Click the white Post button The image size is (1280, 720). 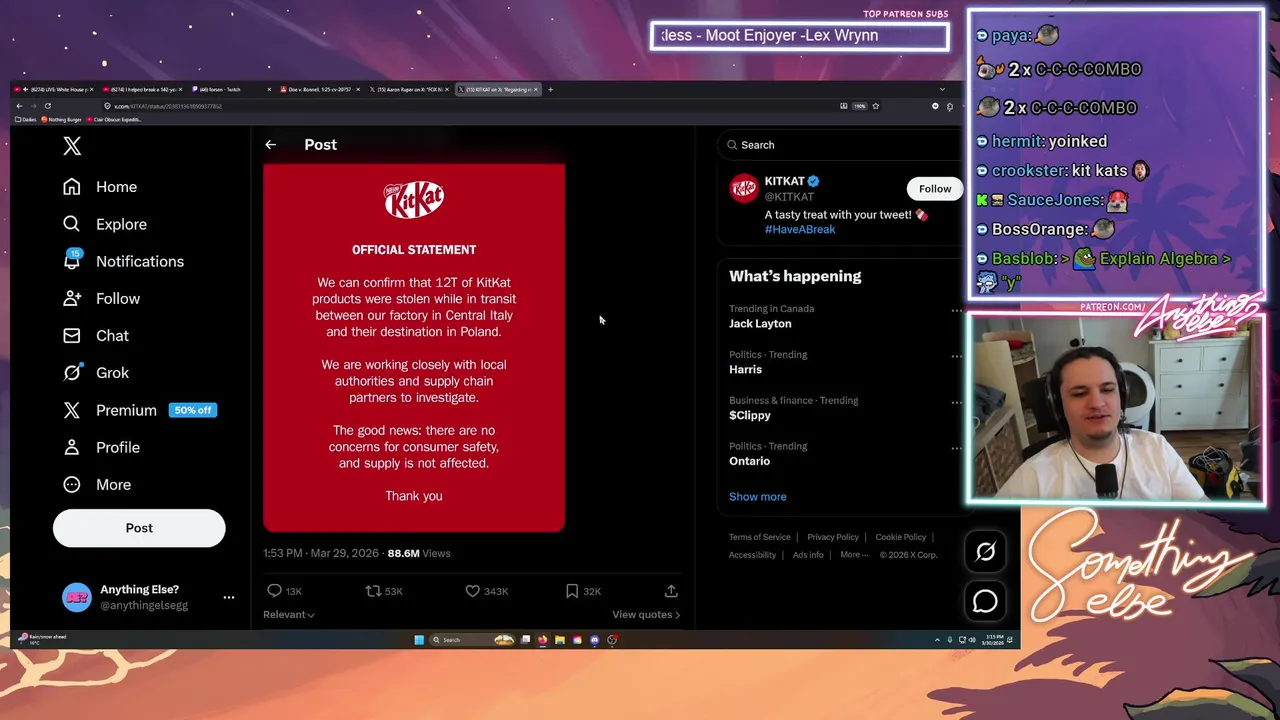click(139, 528)
